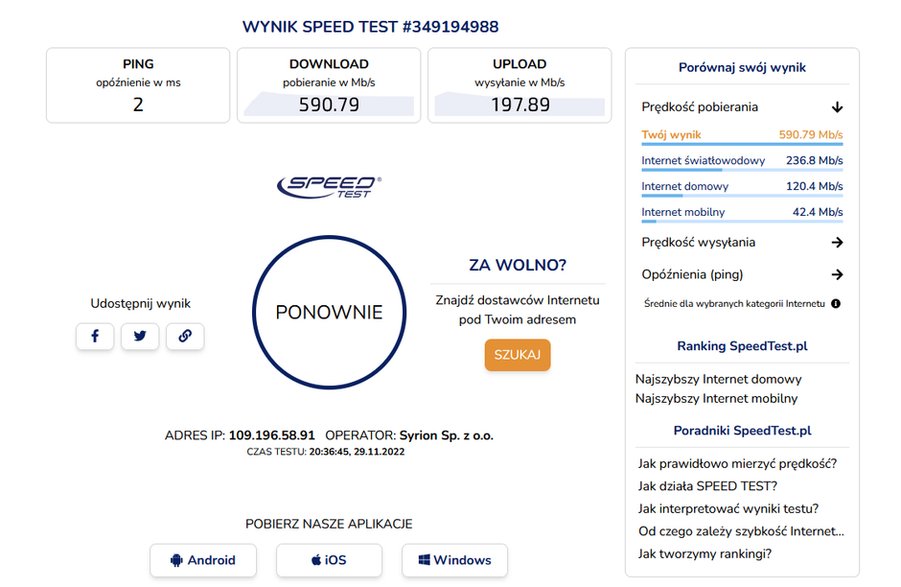Download the Windows app
901x587 pixels.
[x=455, y=560]
